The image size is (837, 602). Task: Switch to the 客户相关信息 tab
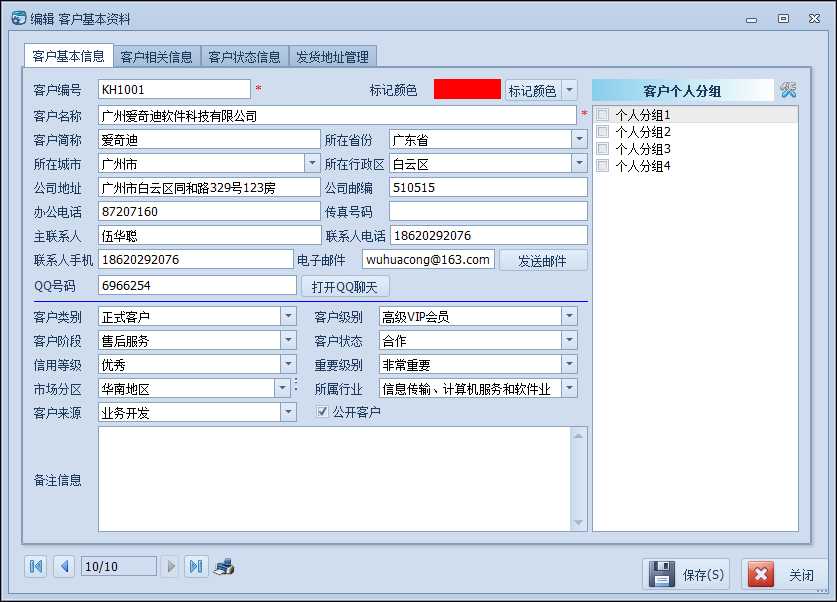157,57
